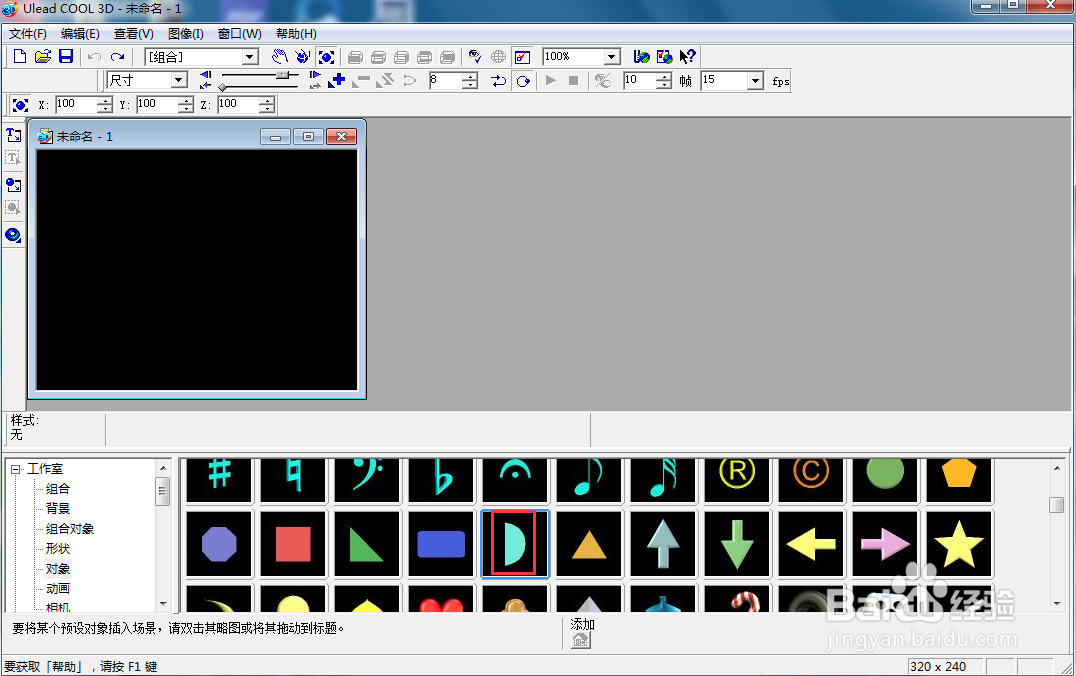This screenshot has width=1076, height=676.
Task: Choose the orange triangle object thumbnail
Action: click(589, 544)
